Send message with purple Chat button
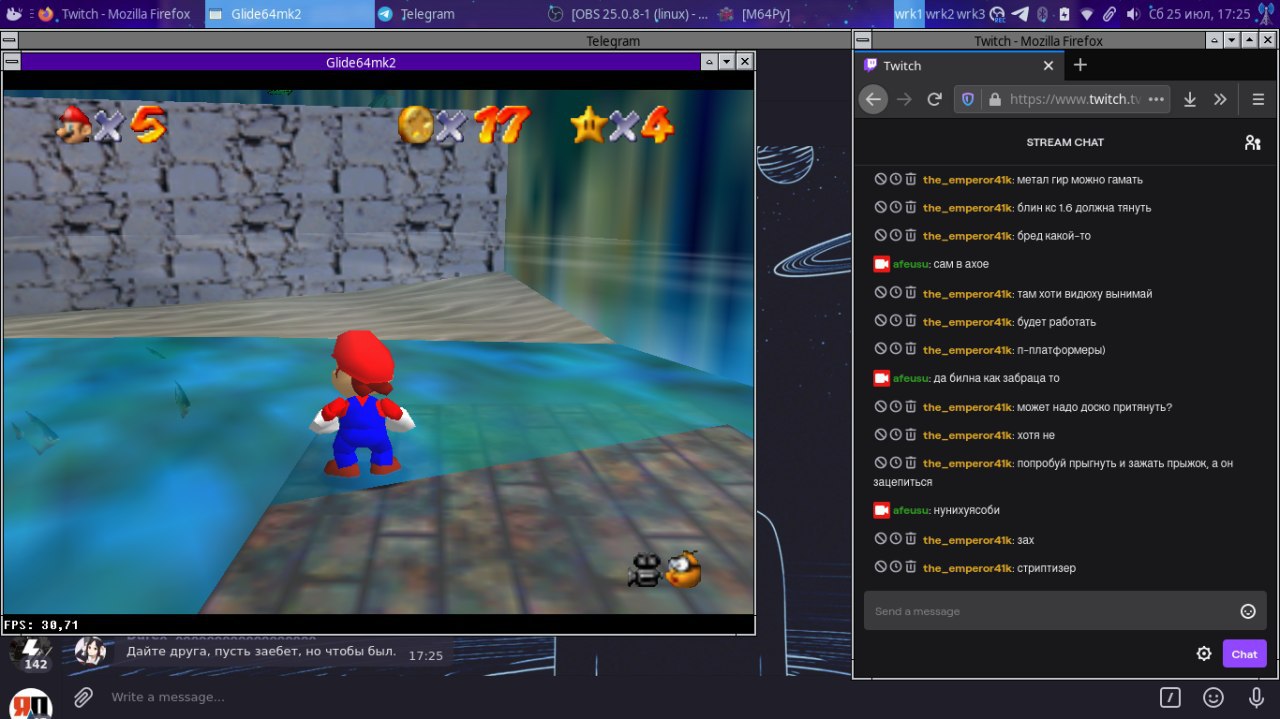Viewport: 1280px width, 719px height. tap(1244, 654)
